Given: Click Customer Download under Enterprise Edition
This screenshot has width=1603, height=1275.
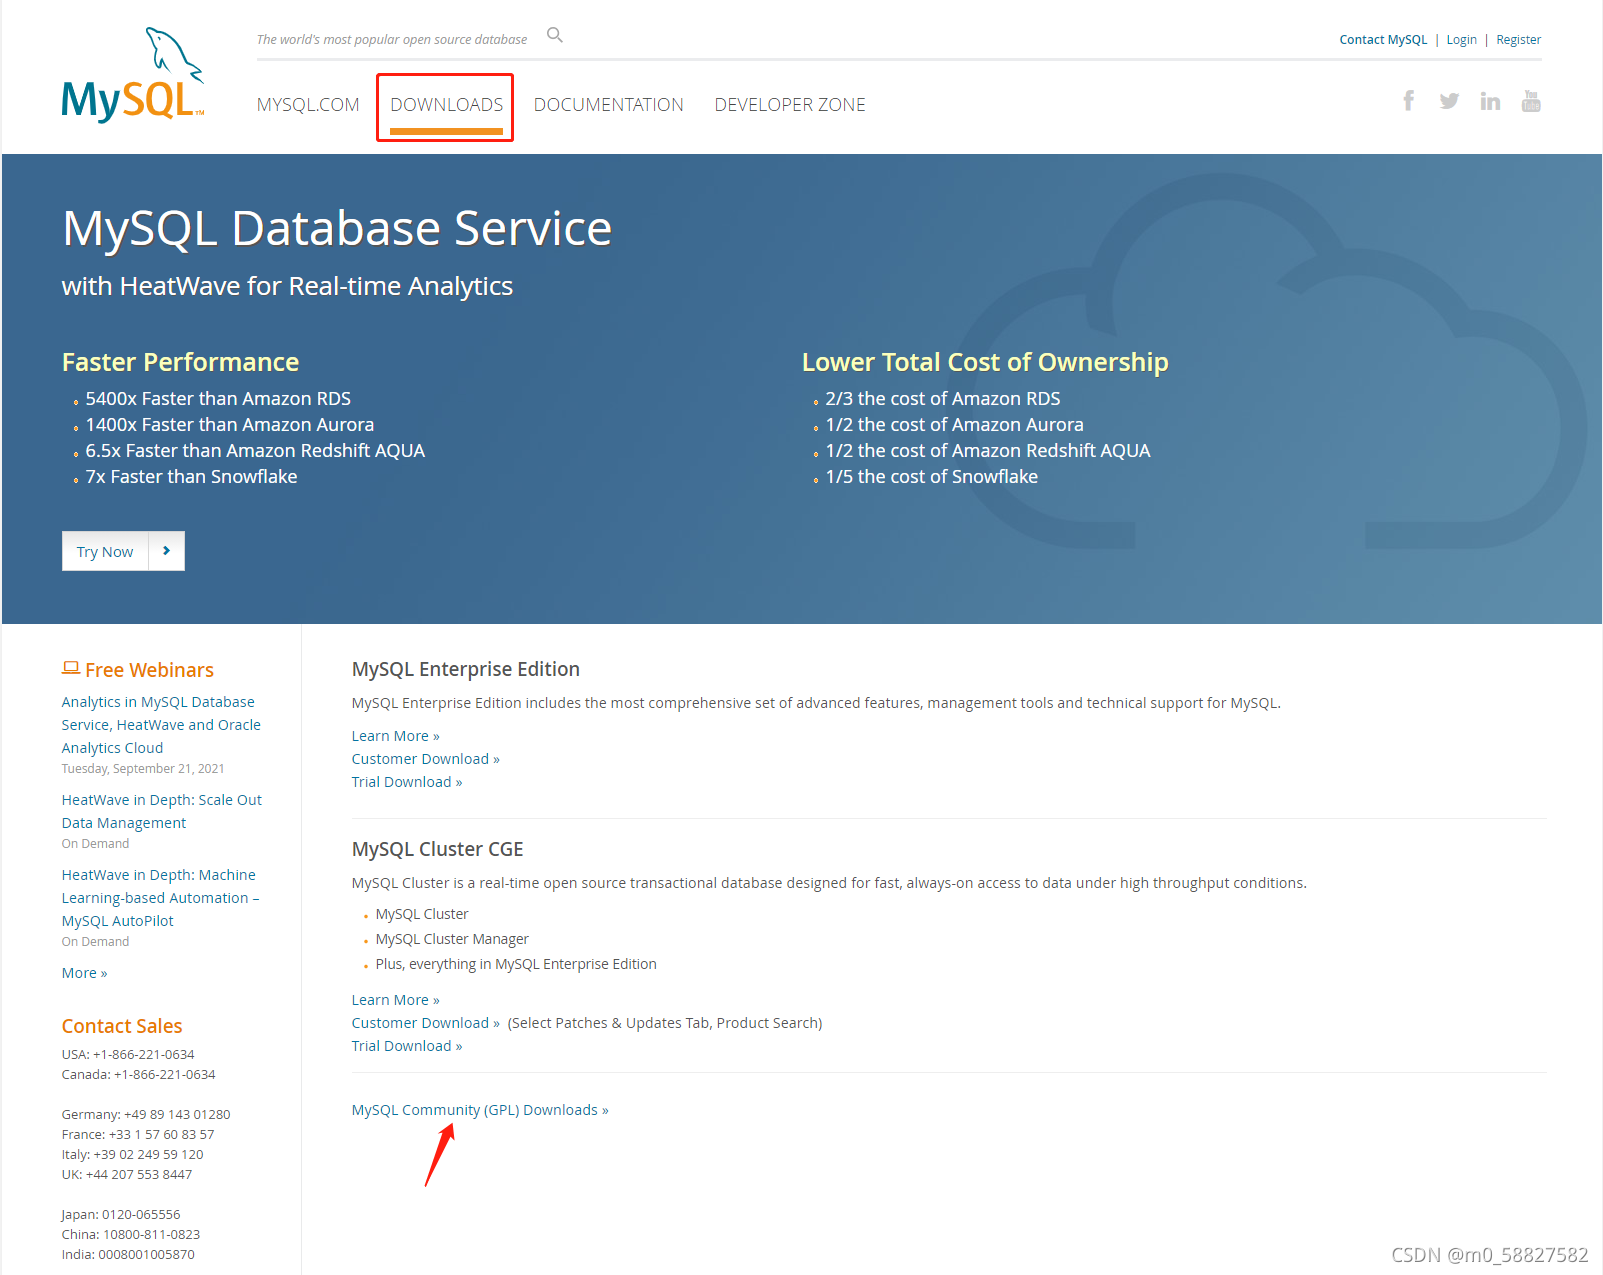Looking at the screenshot, I should (425, 759).
